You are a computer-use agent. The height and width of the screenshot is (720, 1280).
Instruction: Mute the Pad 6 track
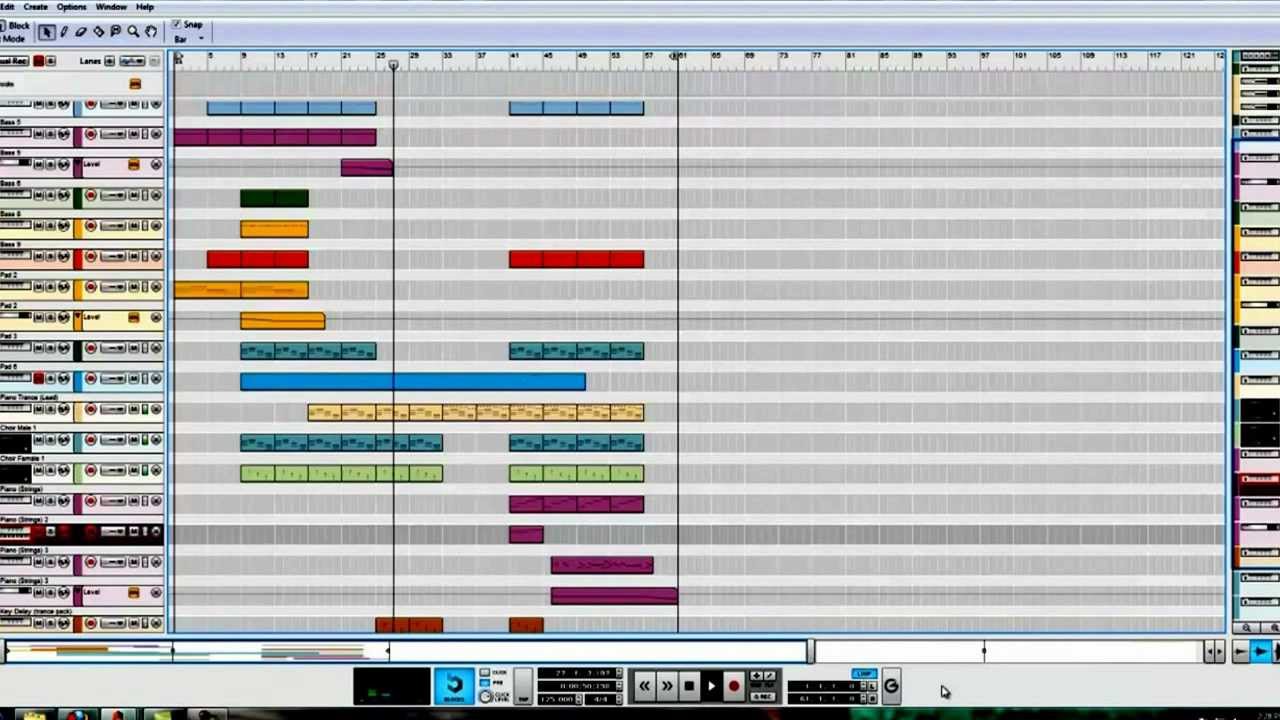click(39, 378)
